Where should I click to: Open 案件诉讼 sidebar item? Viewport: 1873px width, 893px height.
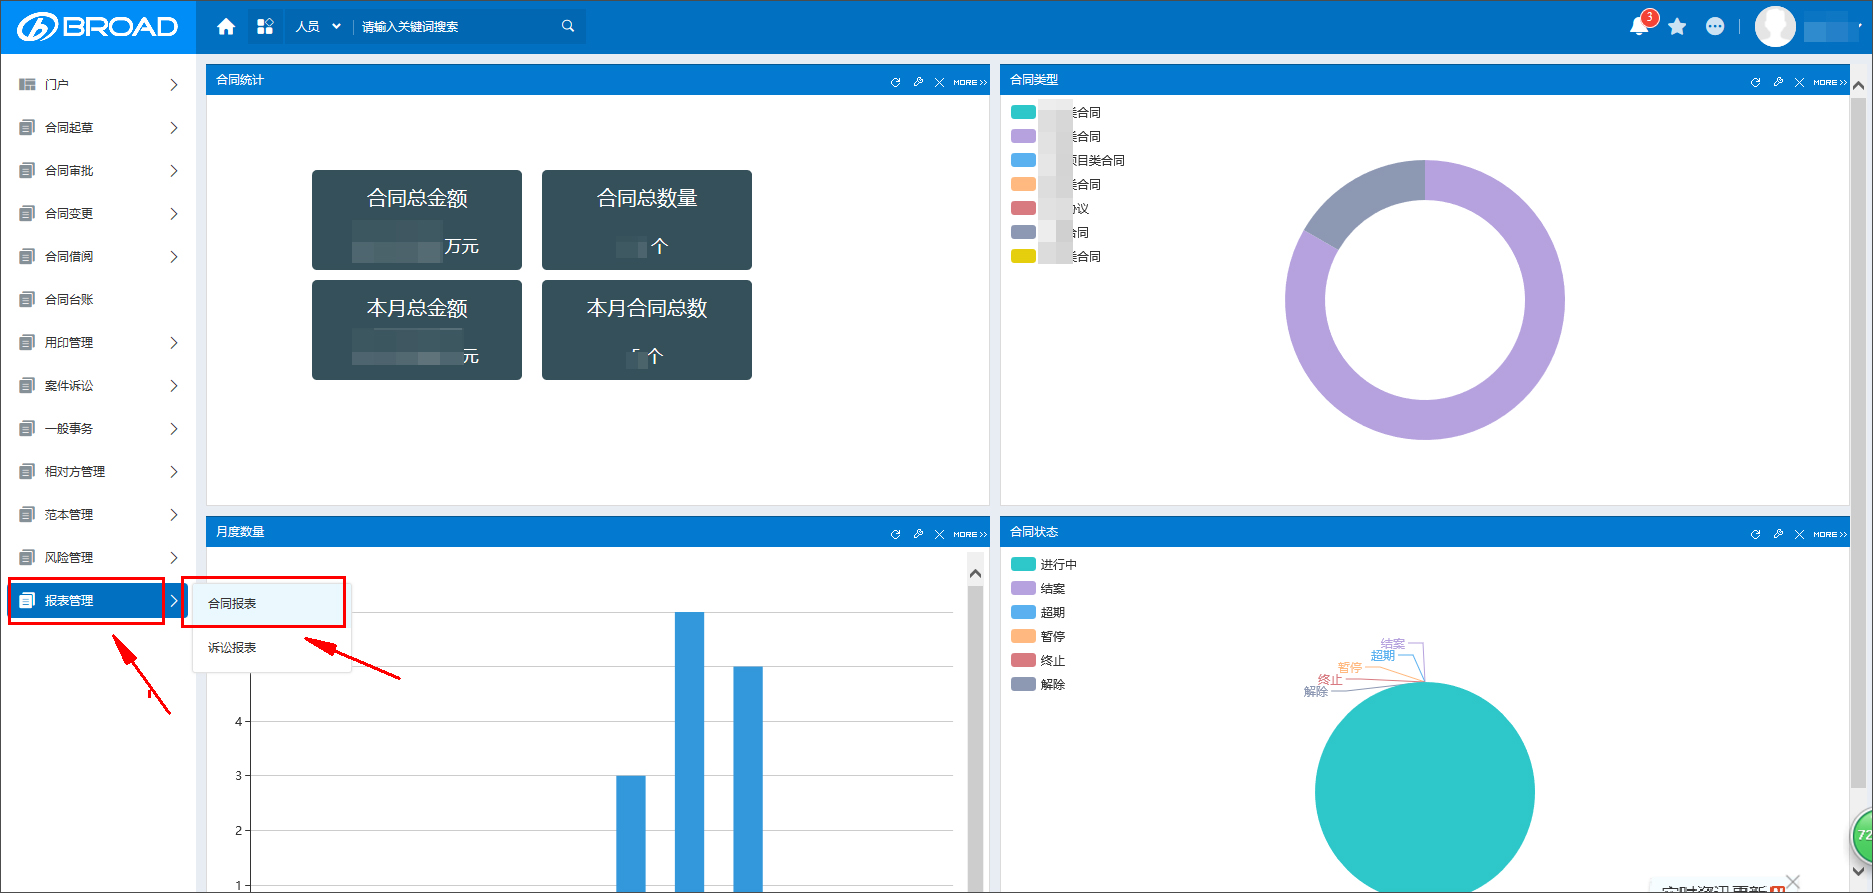click(x=98, y=386)
